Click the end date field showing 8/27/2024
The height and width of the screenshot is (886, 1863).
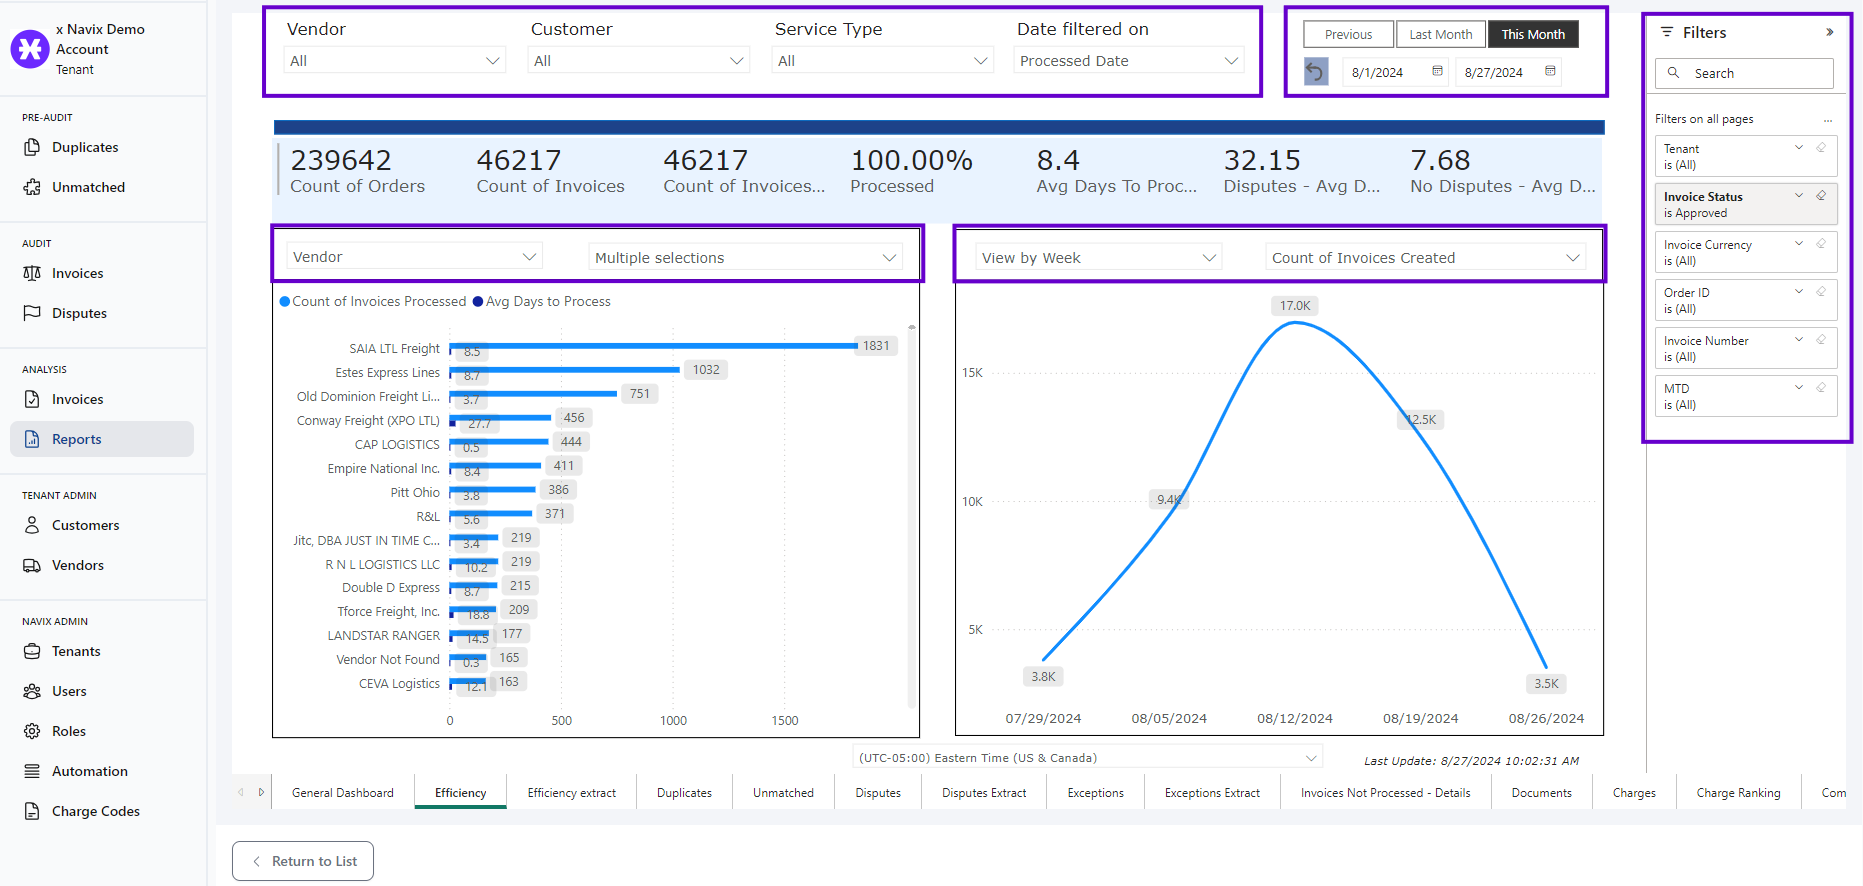point(1508,72)
